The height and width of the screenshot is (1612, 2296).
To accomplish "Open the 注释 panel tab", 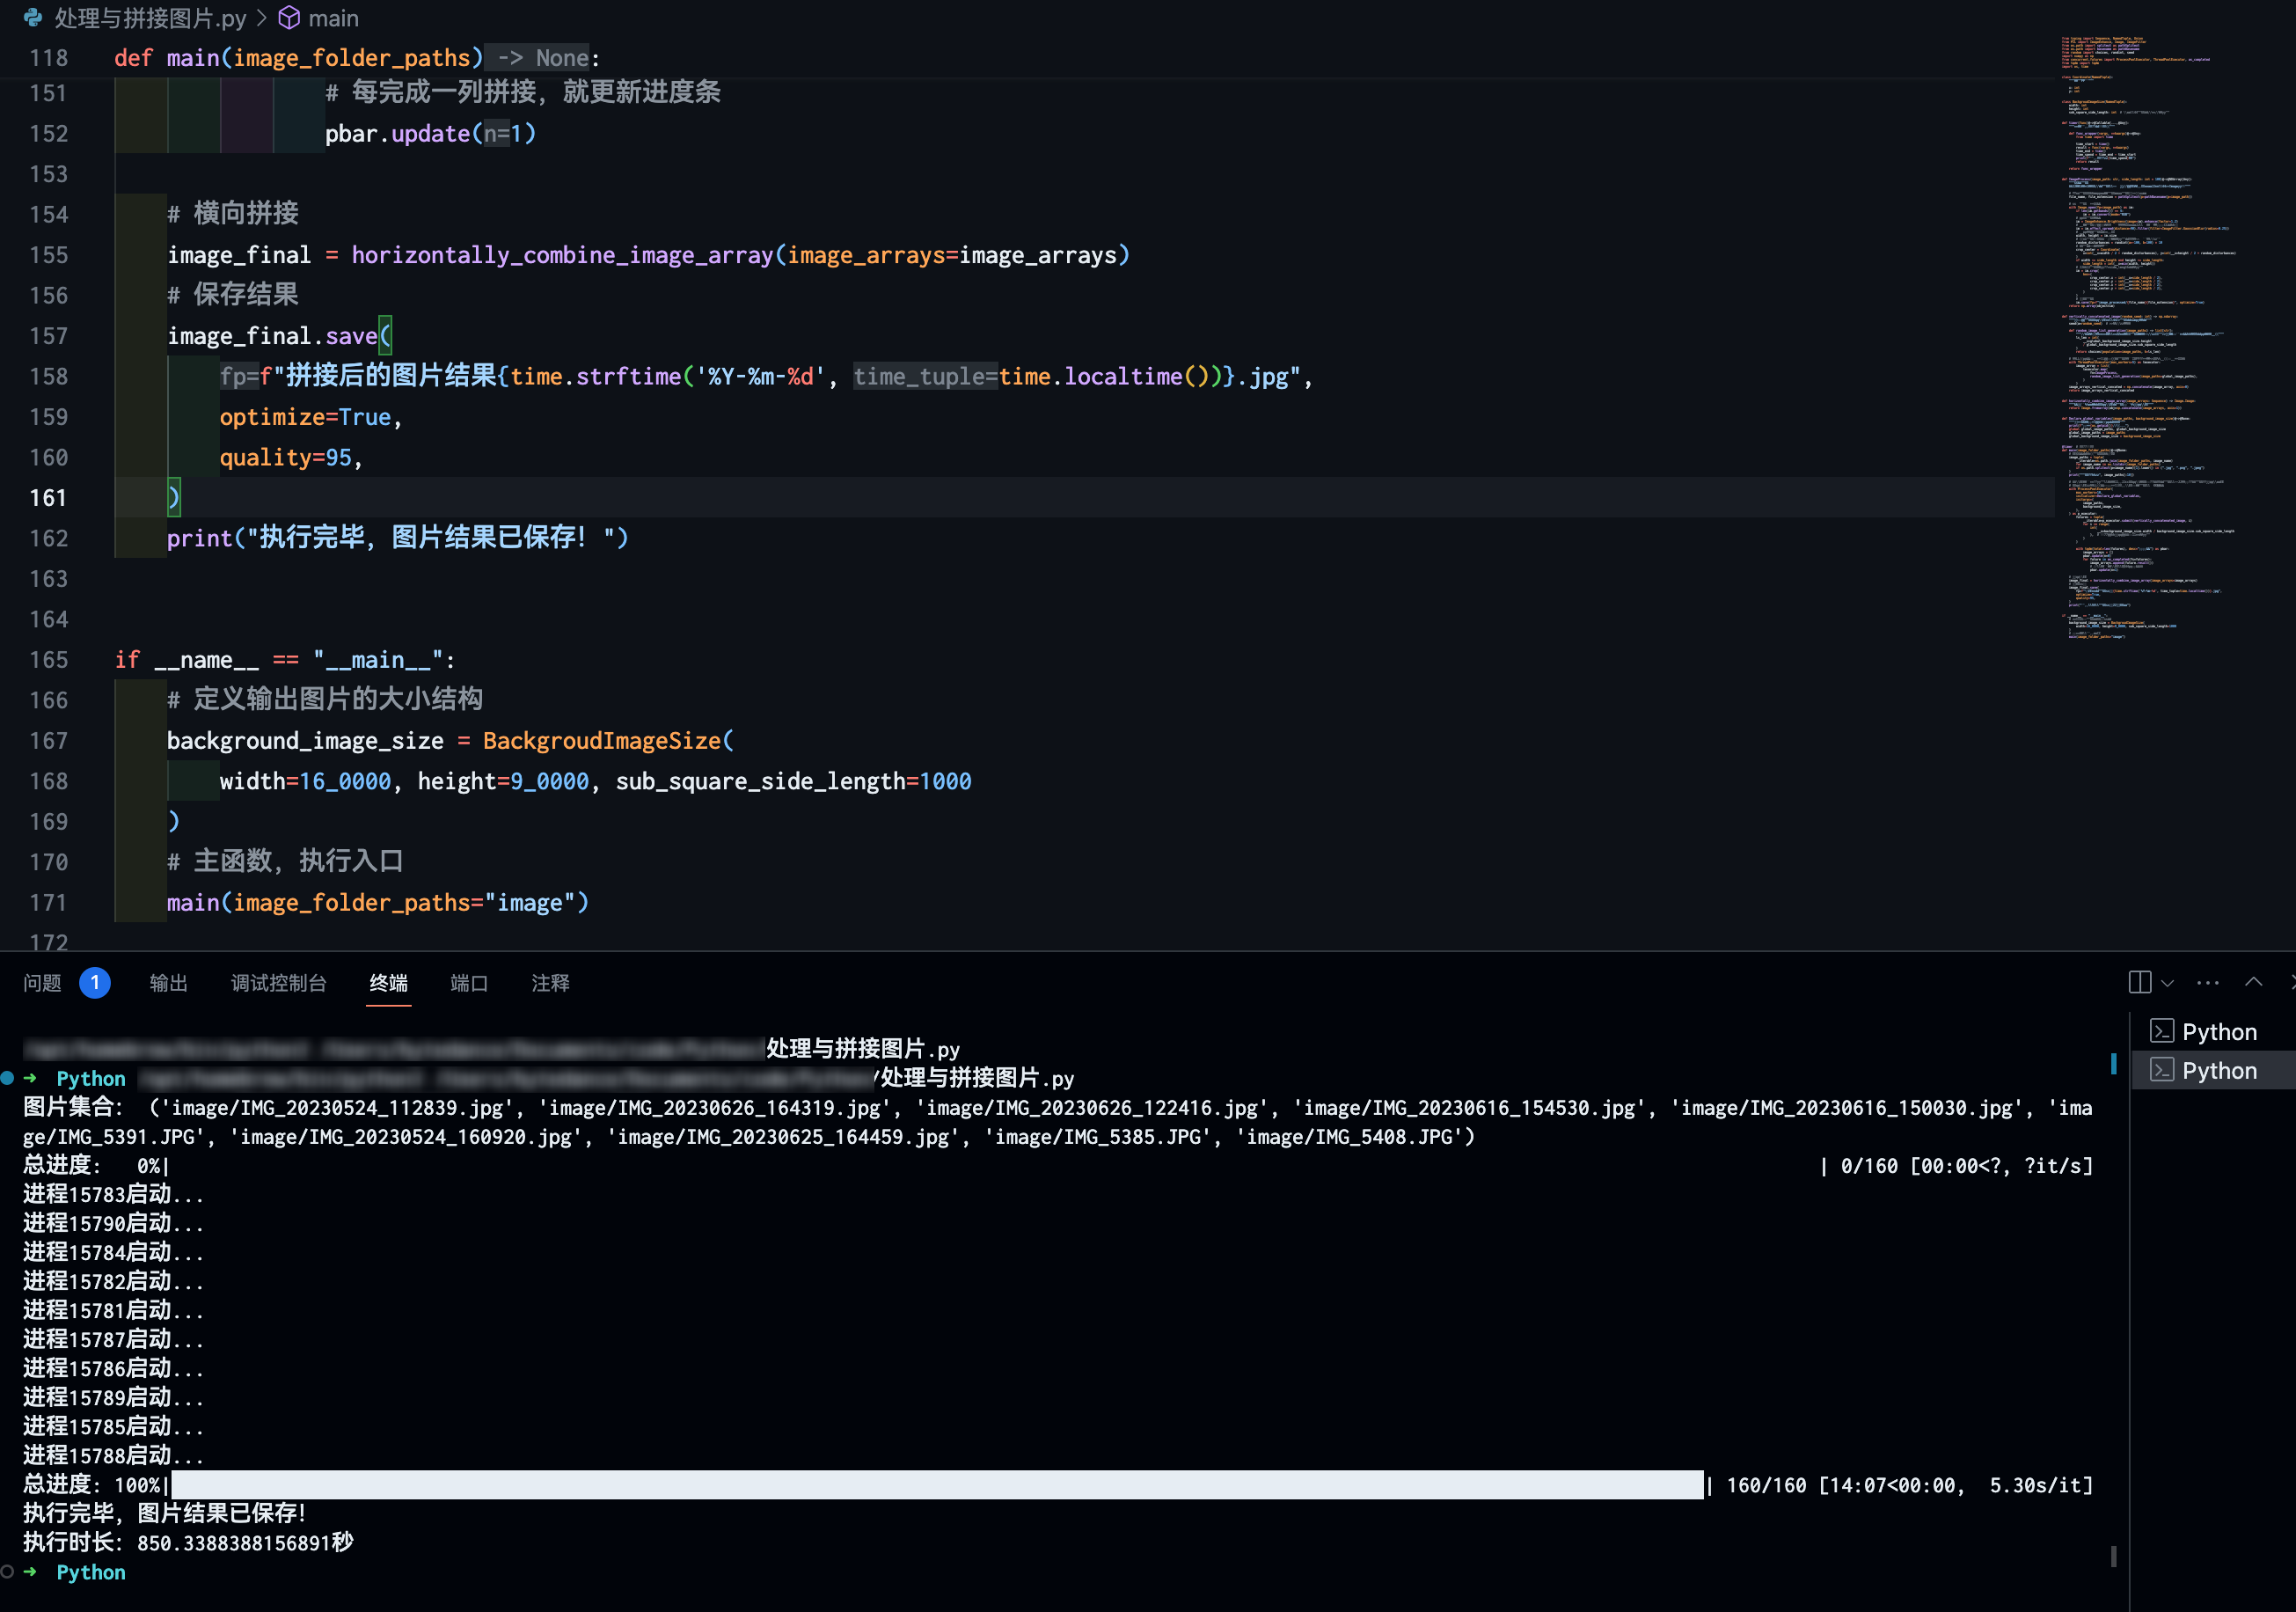I will pyautogui.click(x=550, y=983).
